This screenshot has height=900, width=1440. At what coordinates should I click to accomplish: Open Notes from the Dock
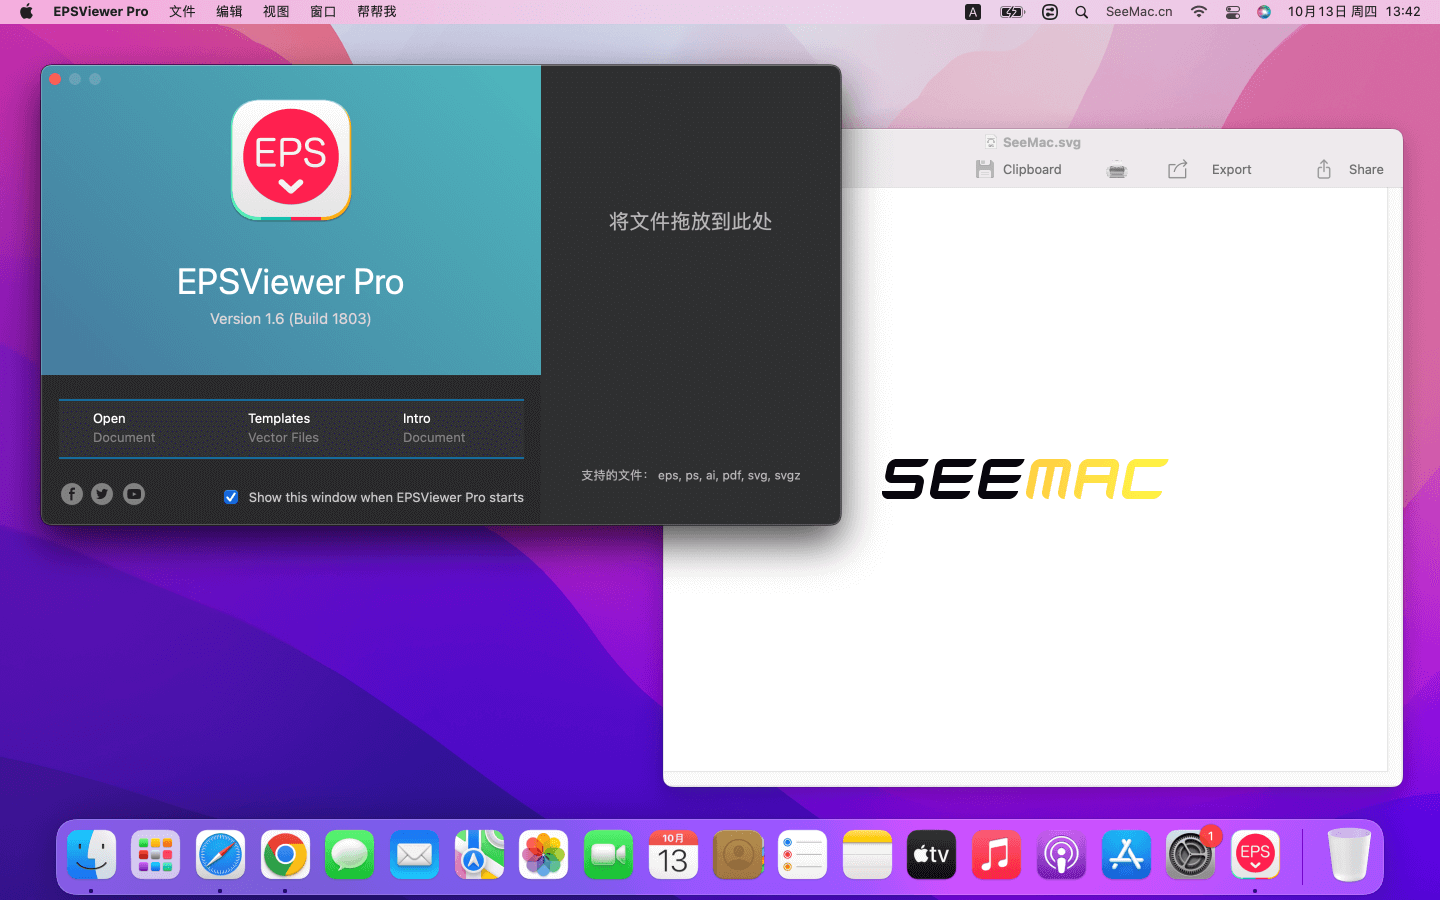(x=867, y=855)
